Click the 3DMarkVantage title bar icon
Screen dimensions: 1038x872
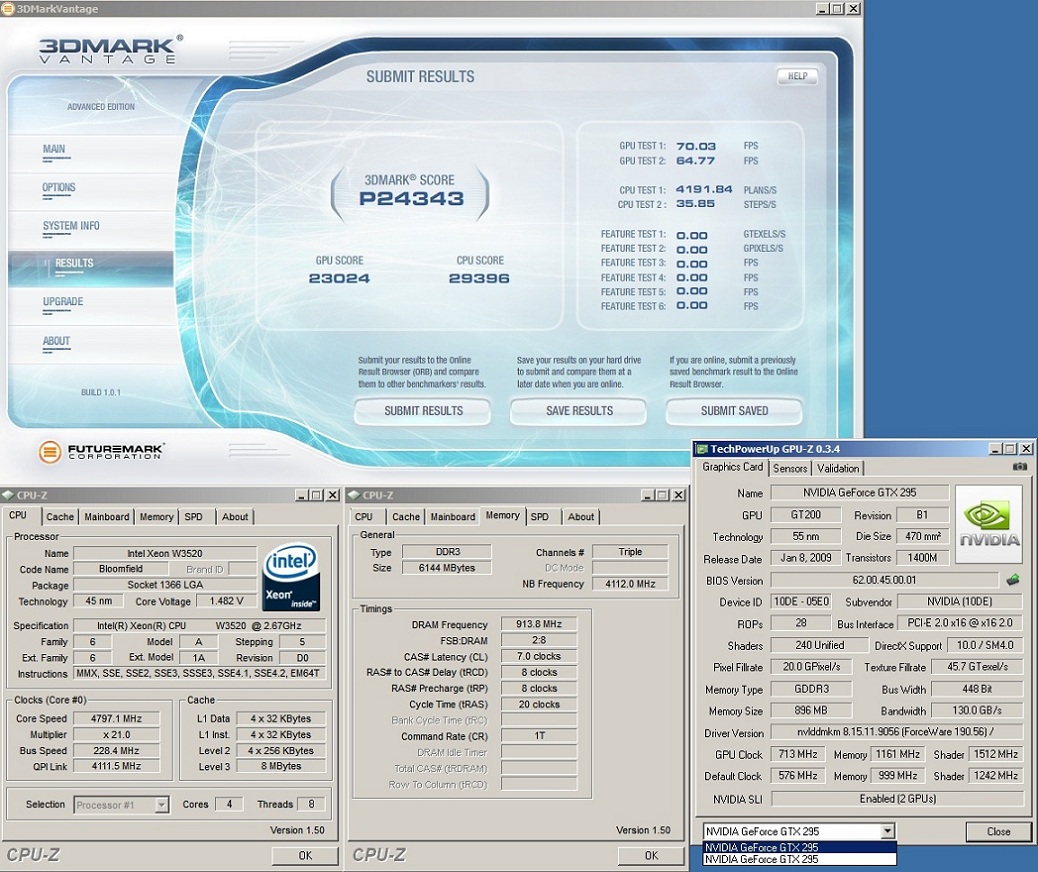[7, 9]
